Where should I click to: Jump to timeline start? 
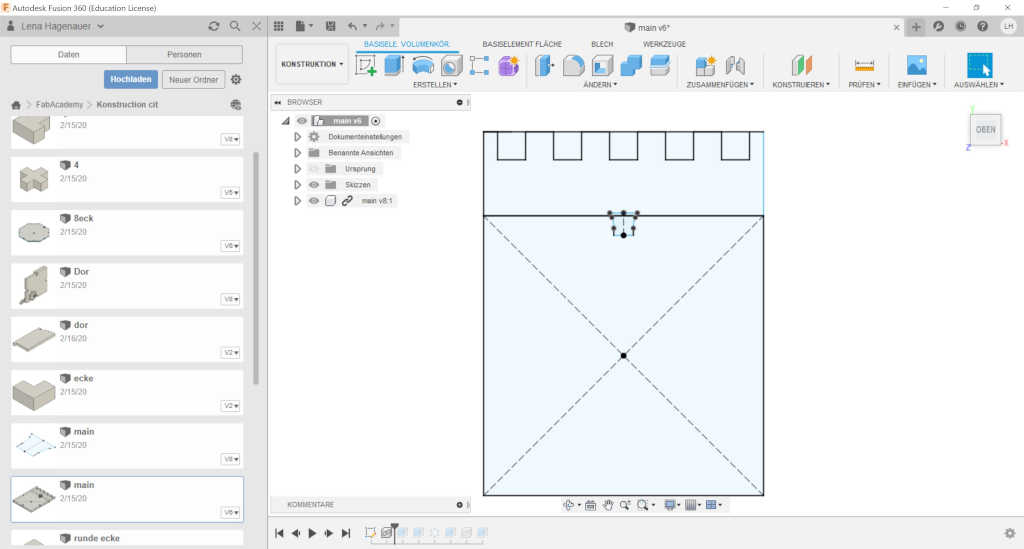point(279,533)
